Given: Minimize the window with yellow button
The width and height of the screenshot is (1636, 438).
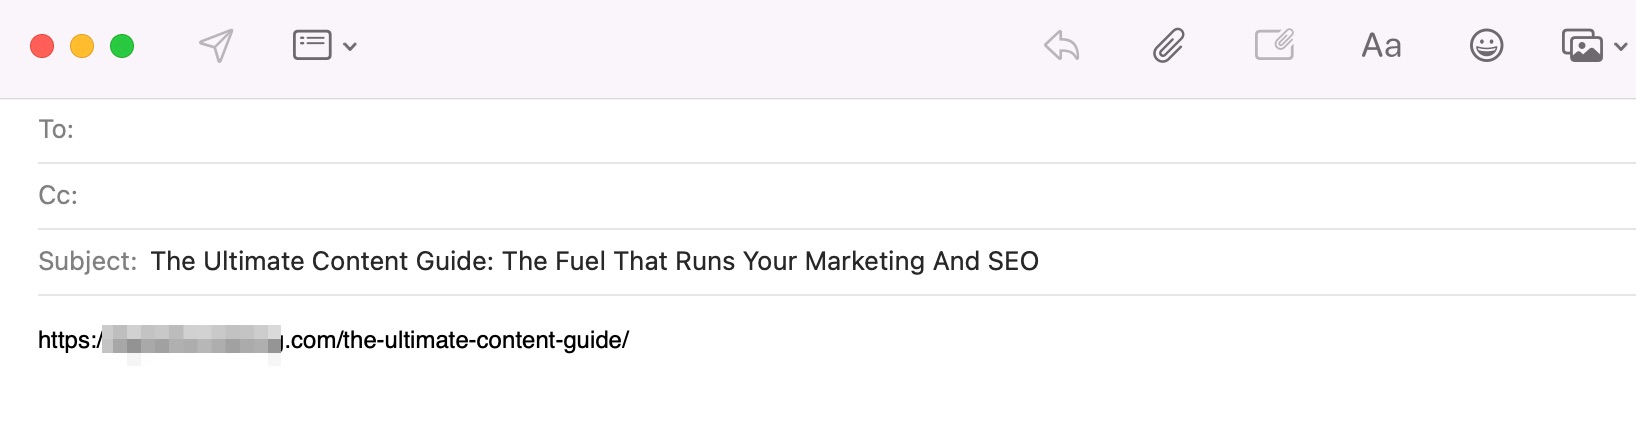Looking at the screenshot, I should pyautogui.click(x=82, y=46).
